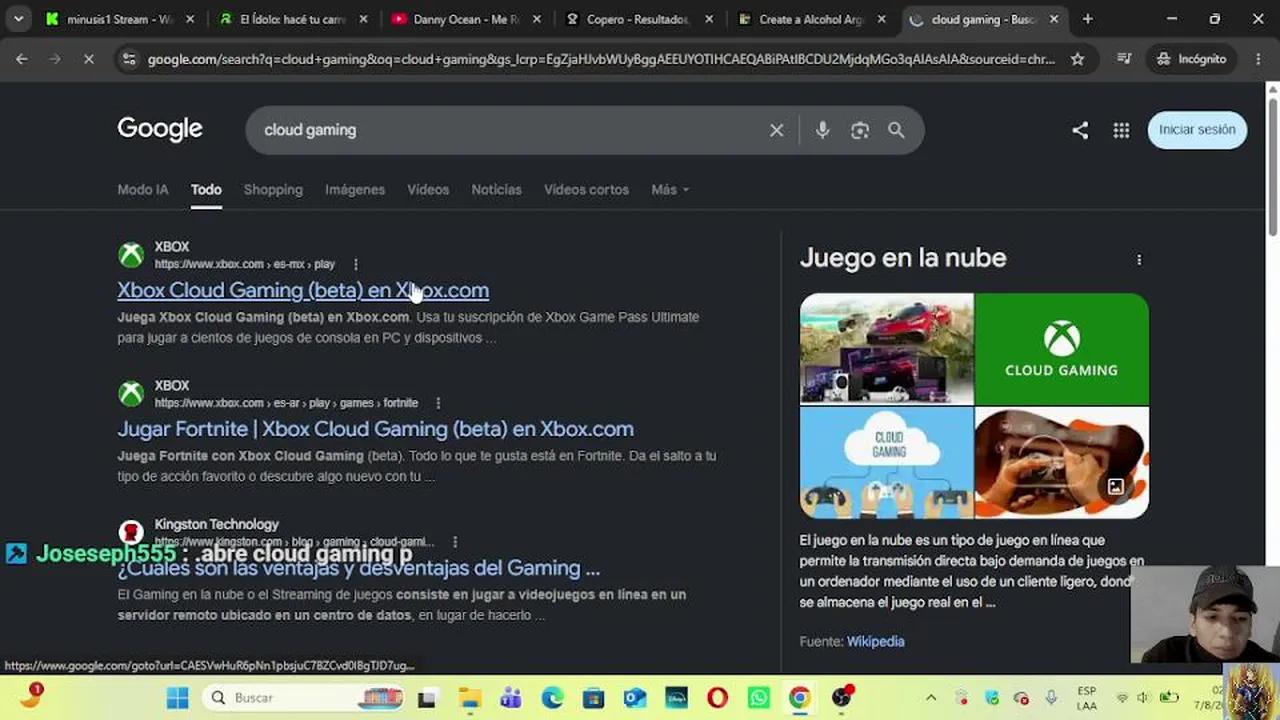Switch to the Copero - Resultados tab
1280x720 pixels.
[x=637, y=19]
